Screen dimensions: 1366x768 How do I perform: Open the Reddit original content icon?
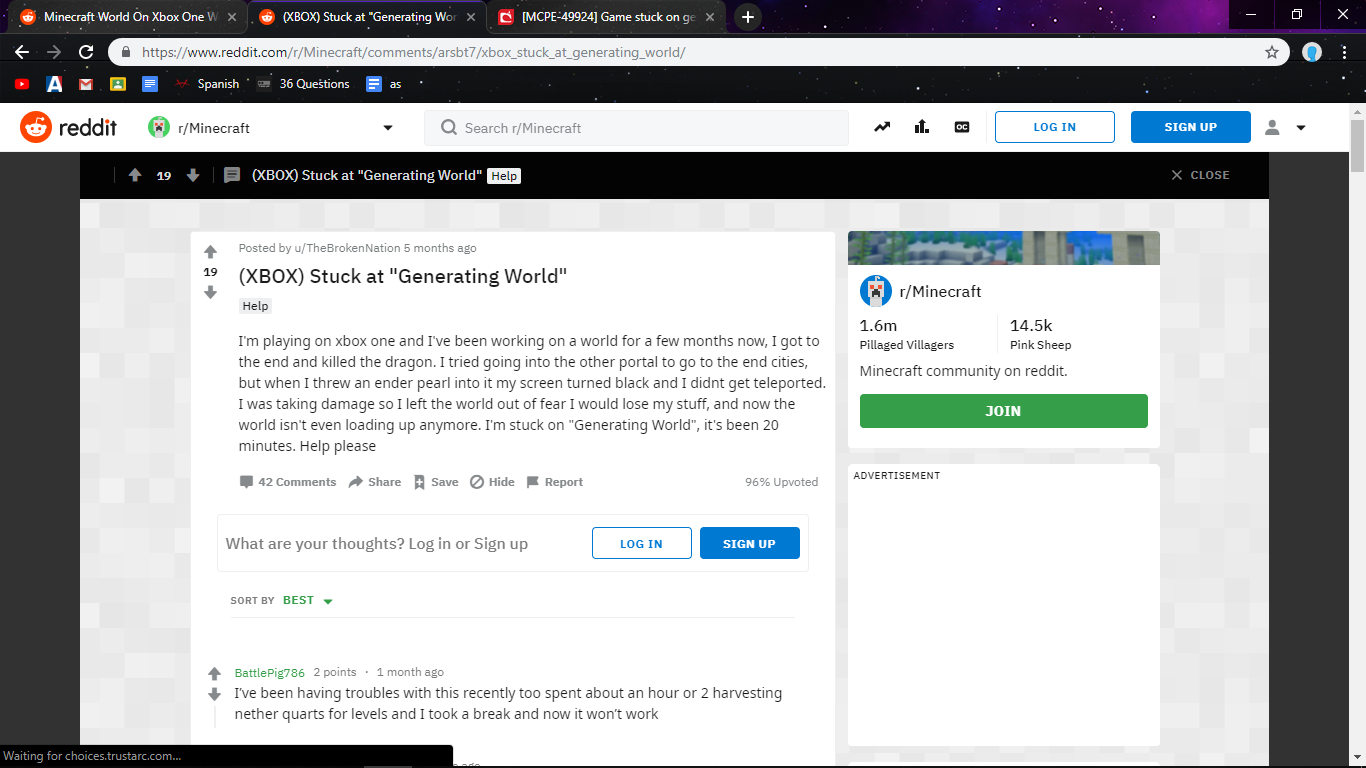pyautogui.click(x=962, y=127)
